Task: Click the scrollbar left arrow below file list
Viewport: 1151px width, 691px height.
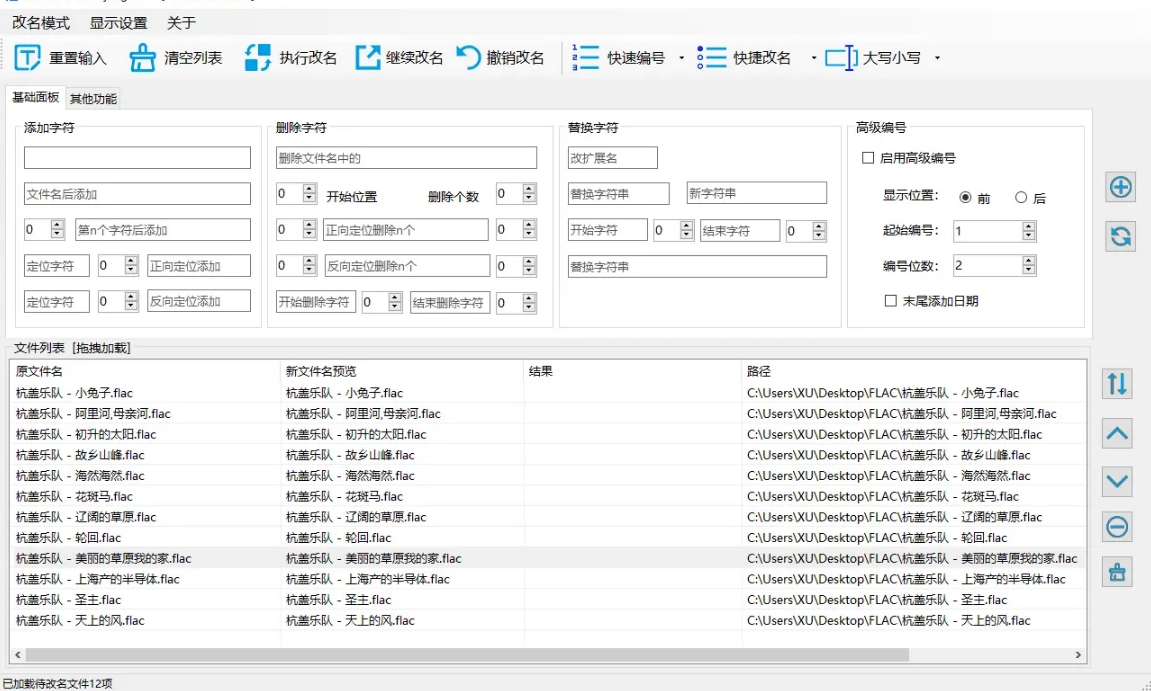Action: pos(18,654)
